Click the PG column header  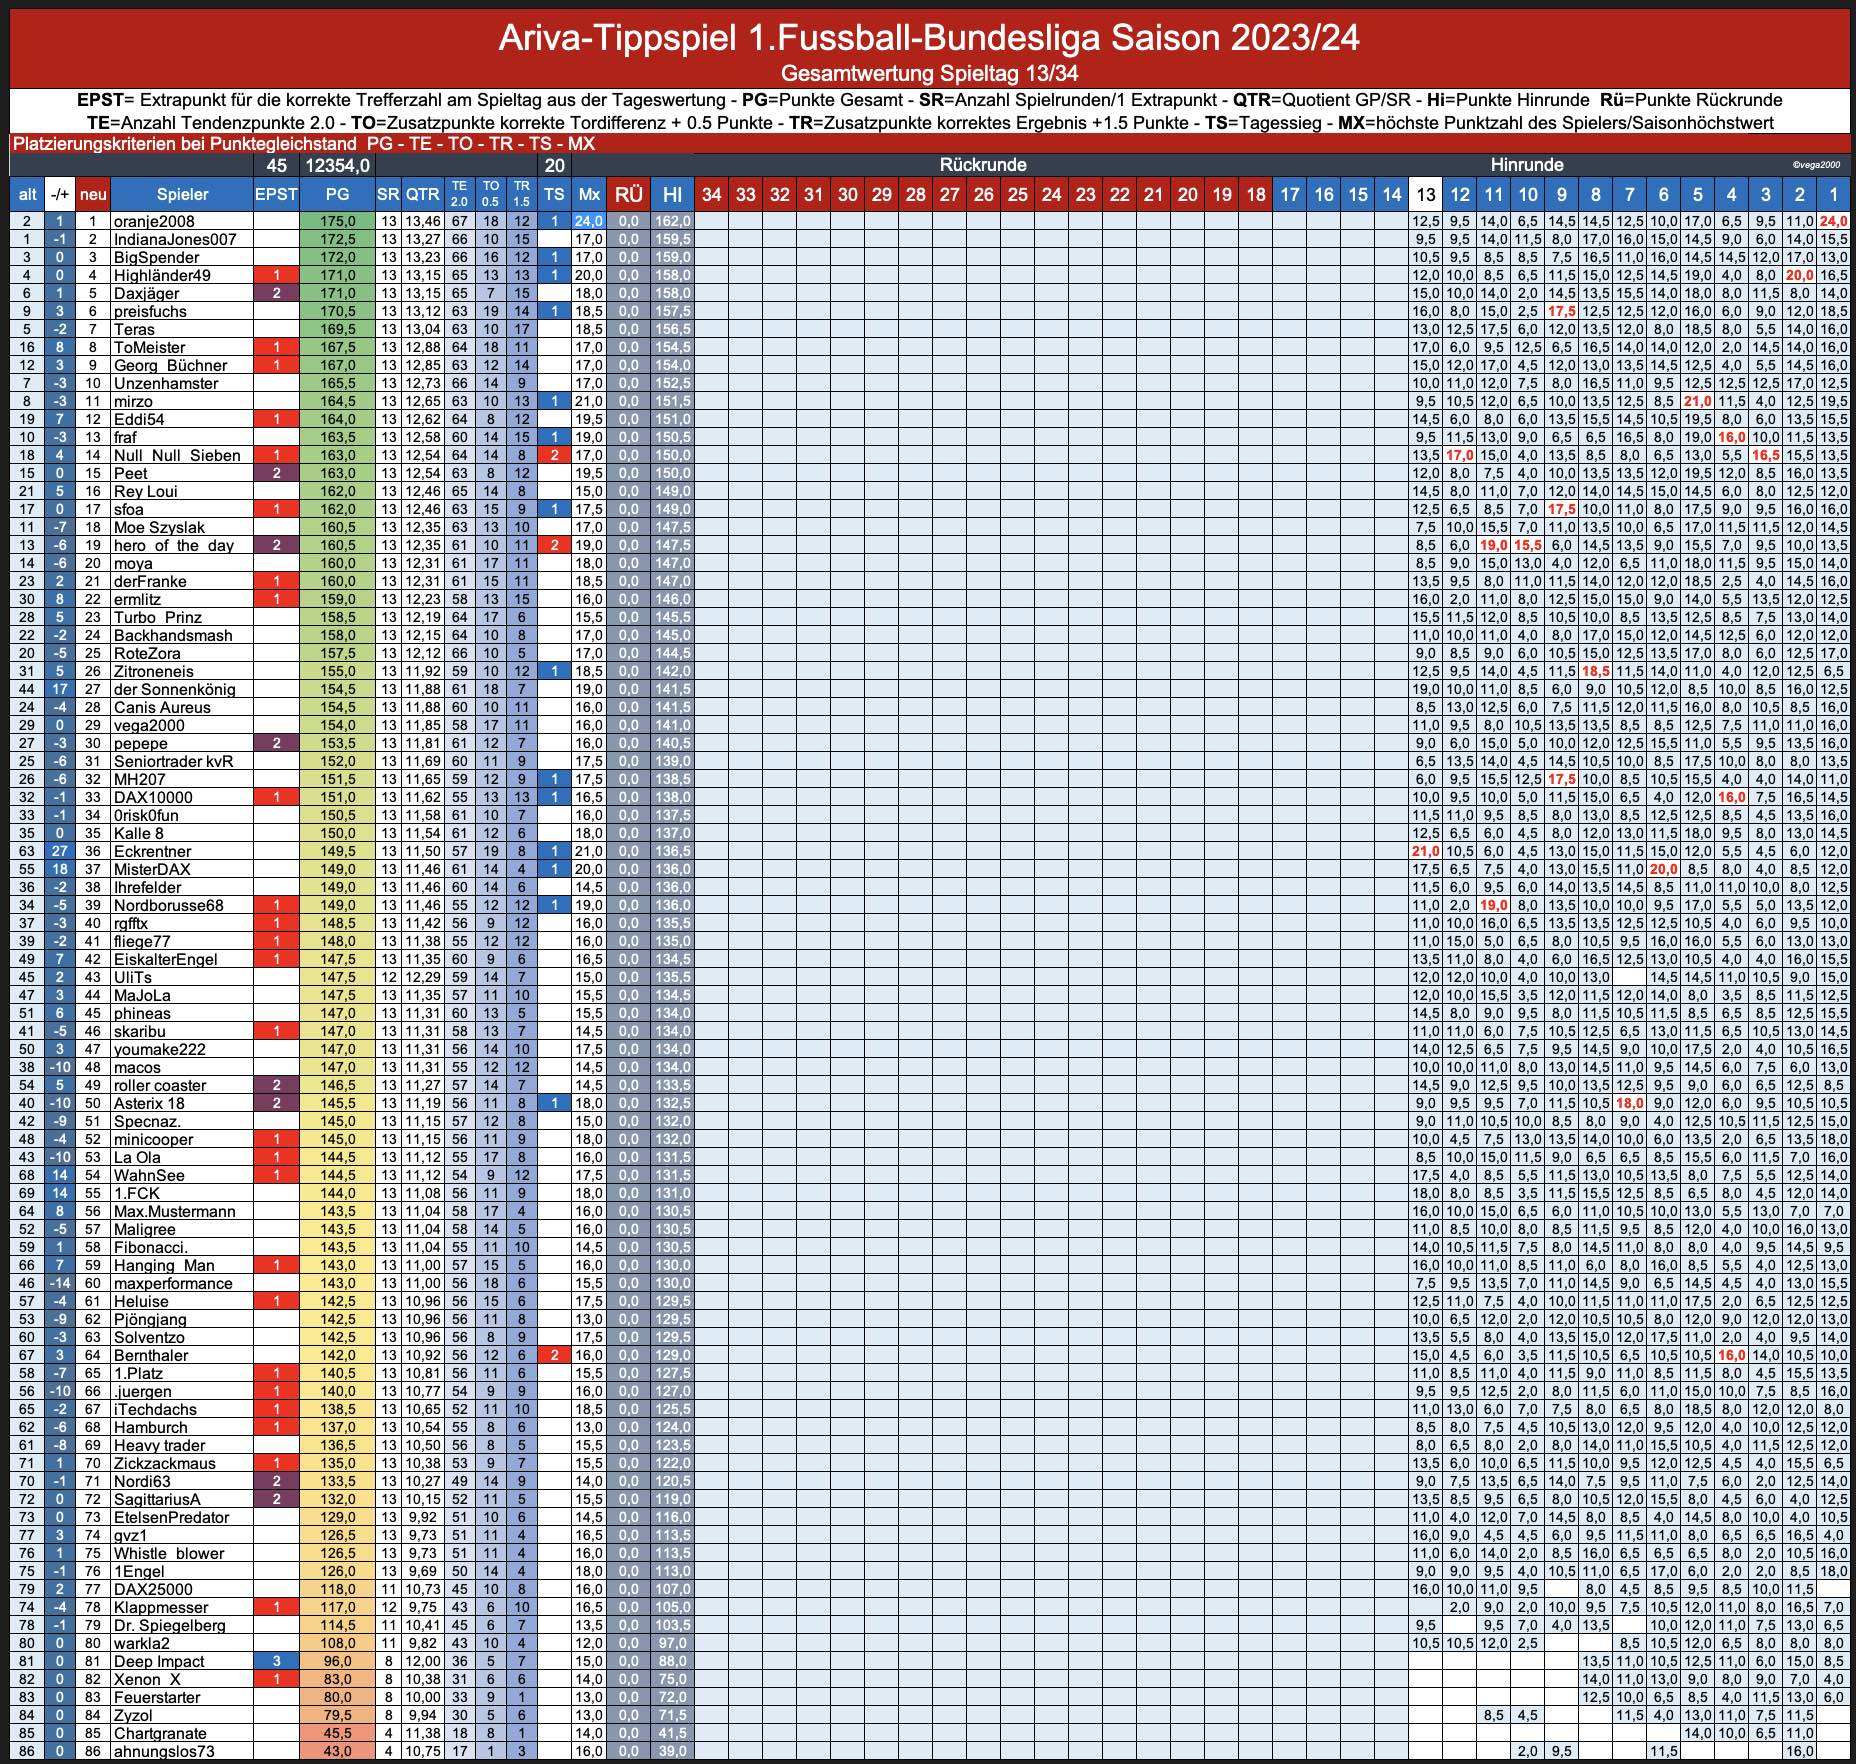[x=337, y=194]
